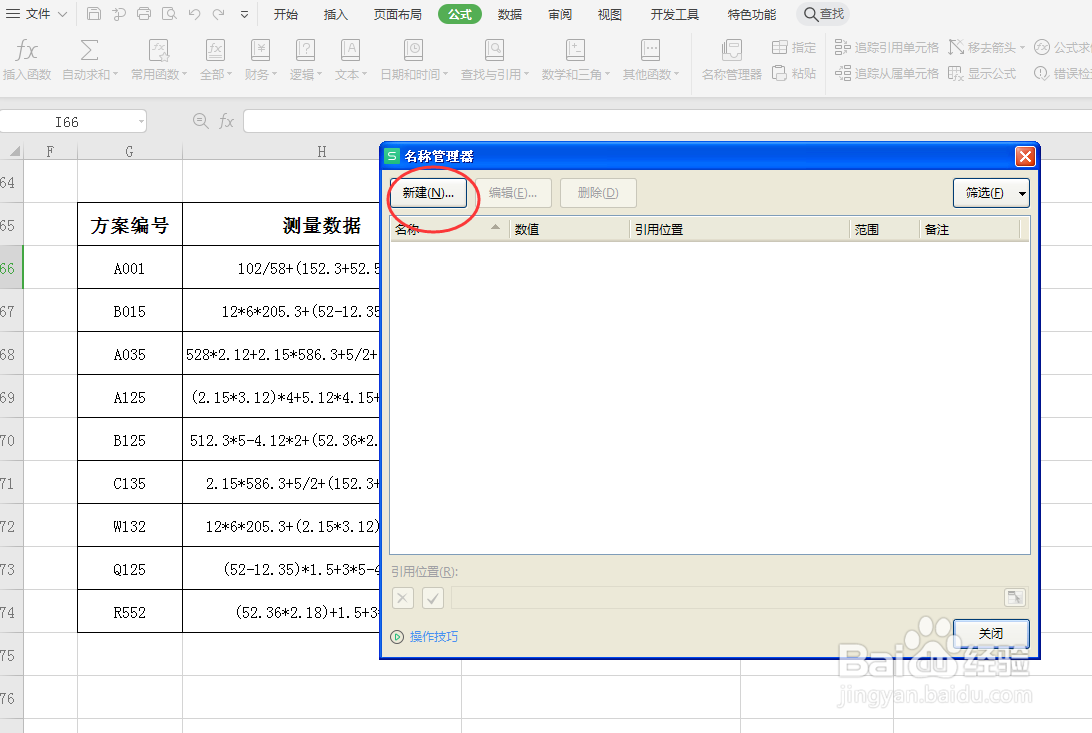Open the 筛选(F) dropdown in dialog
Screen dimensions: 1092x733
991,193
